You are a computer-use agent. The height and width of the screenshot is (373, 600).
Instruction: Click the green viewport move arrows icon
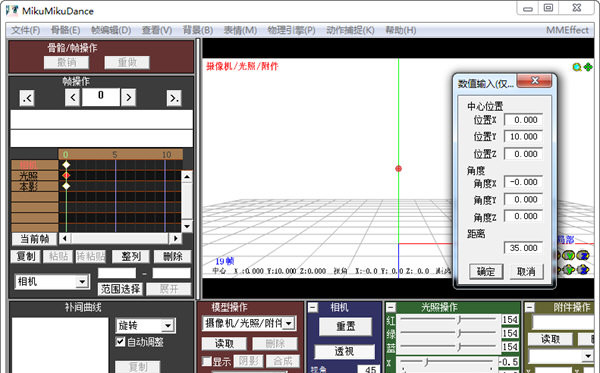588,67
